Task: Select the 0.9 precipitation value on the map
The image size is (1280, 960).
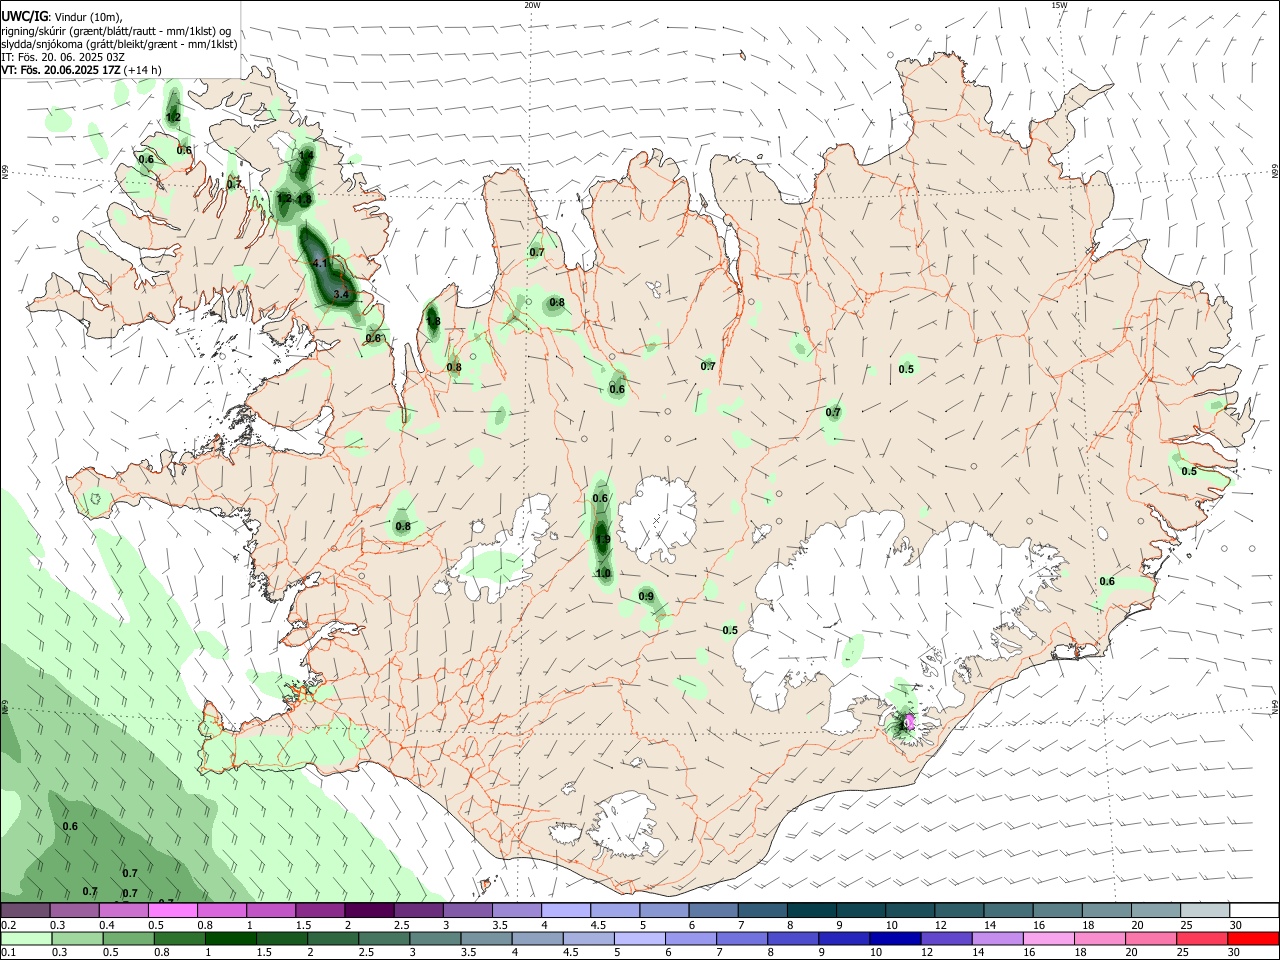Action: (646, 597)
